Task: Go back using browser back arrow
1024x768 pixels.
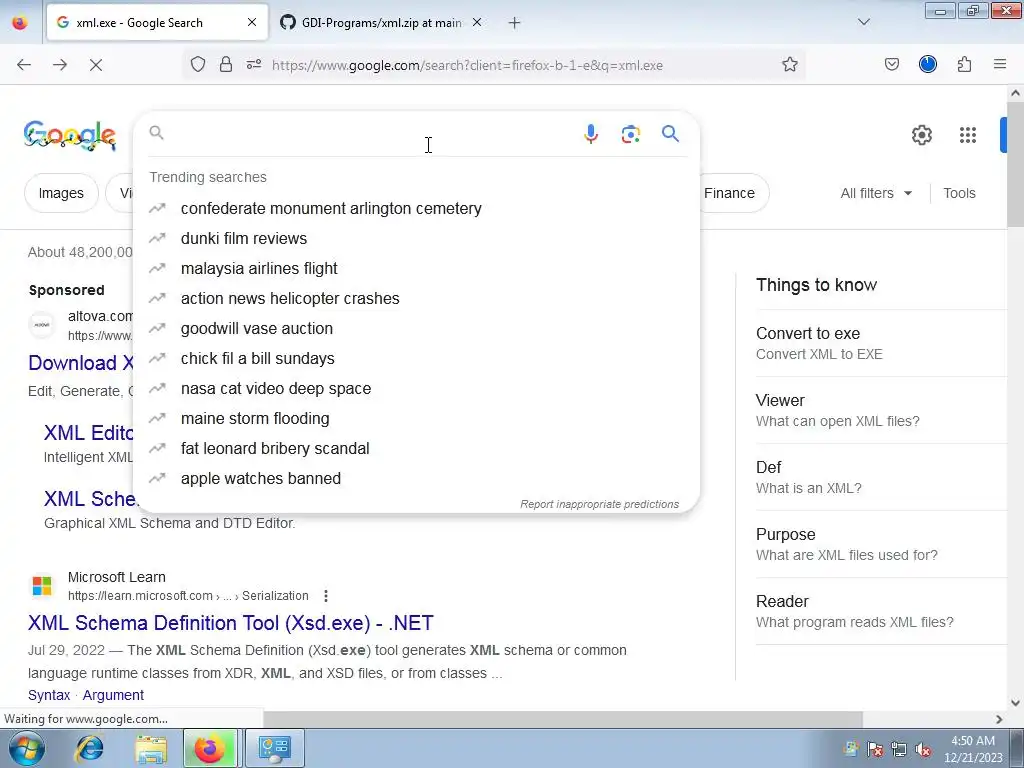Action: coord(24,65)
